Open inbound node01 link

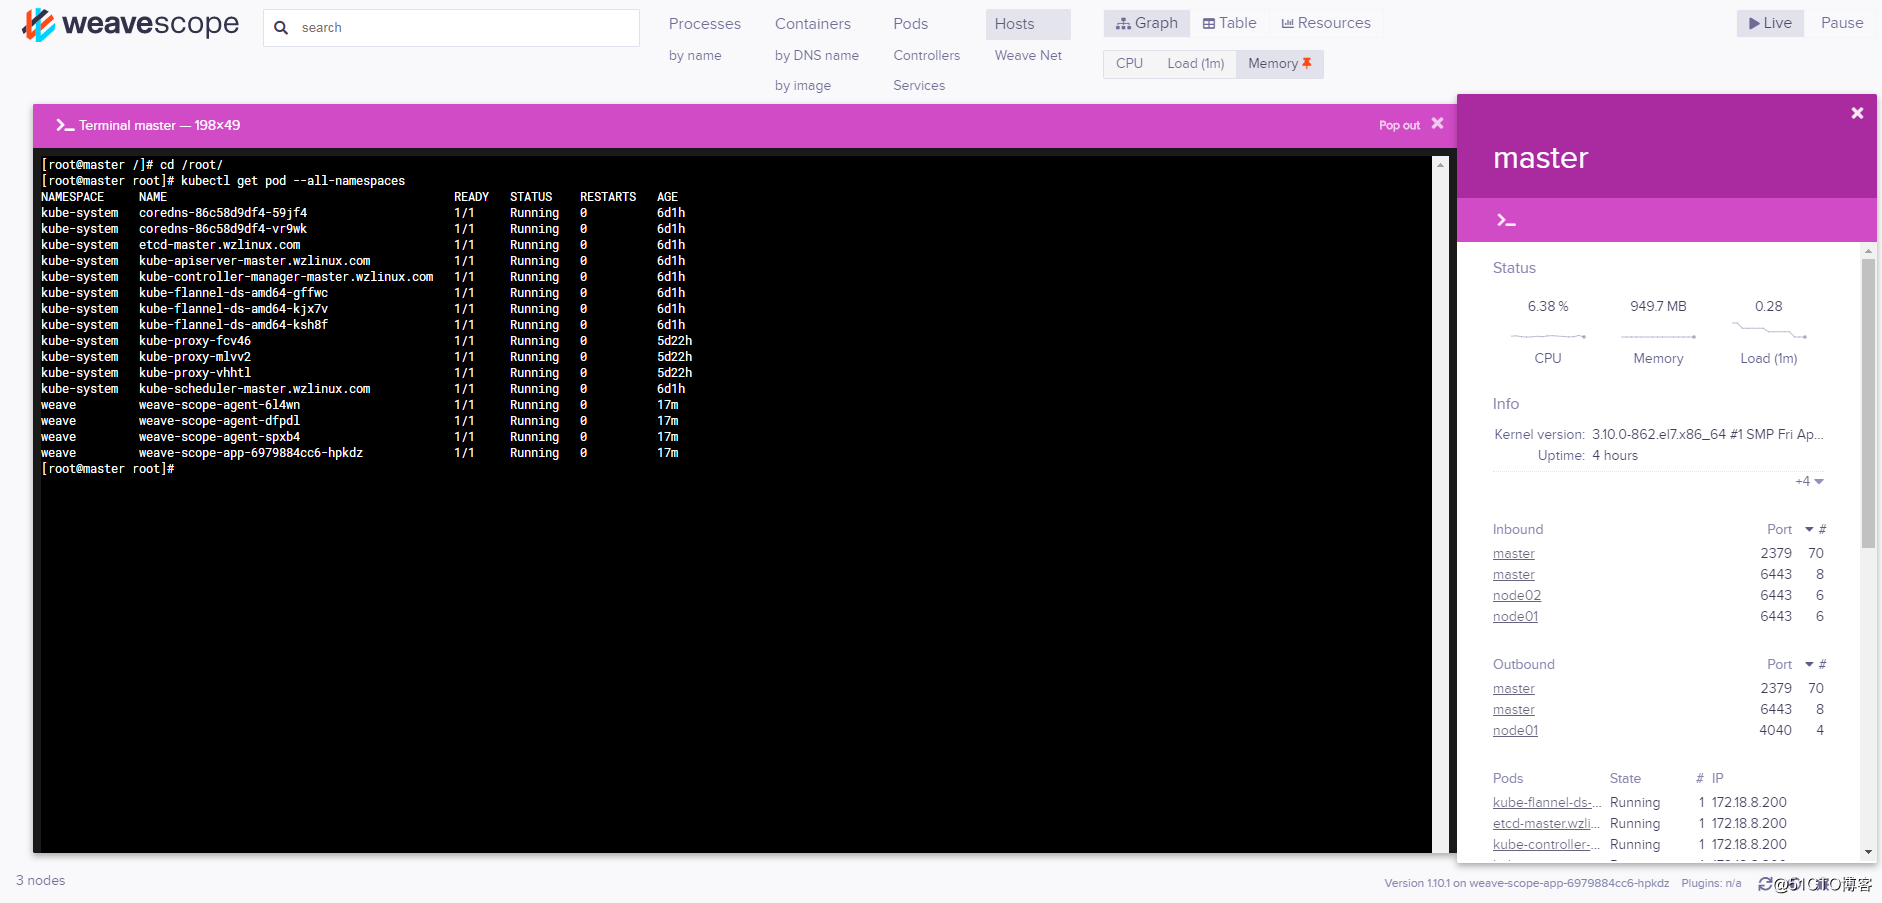click(1515, 617)
